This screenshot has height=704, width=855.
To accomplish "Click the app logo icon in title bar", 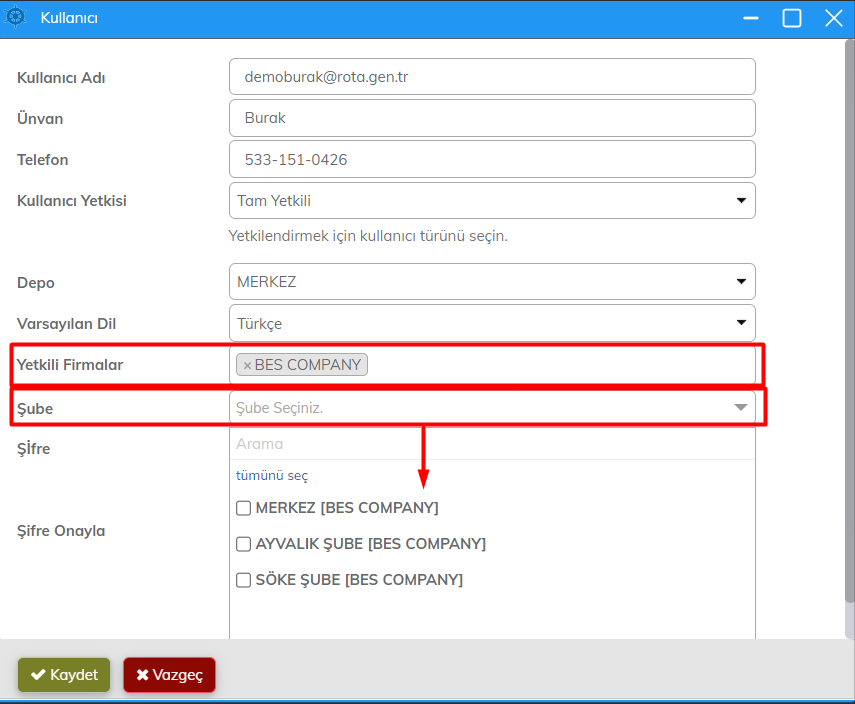I will click(16, 18).
